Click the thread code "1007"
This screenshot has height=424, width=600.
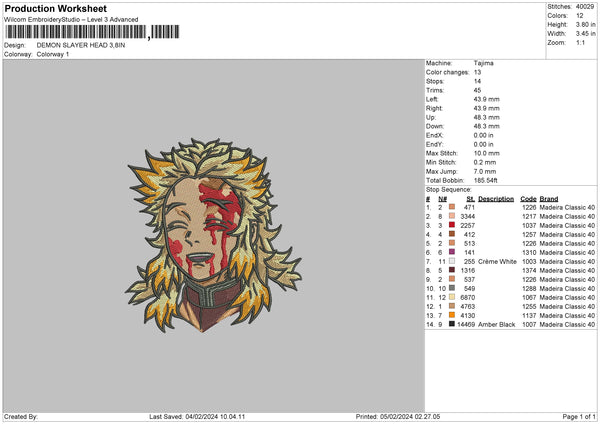coord(529,325)
